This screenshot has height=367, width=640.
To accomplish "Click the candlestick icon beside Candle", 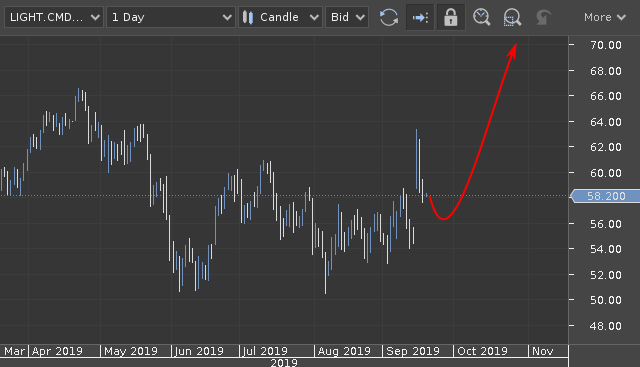I will click(x=248, y=17).
